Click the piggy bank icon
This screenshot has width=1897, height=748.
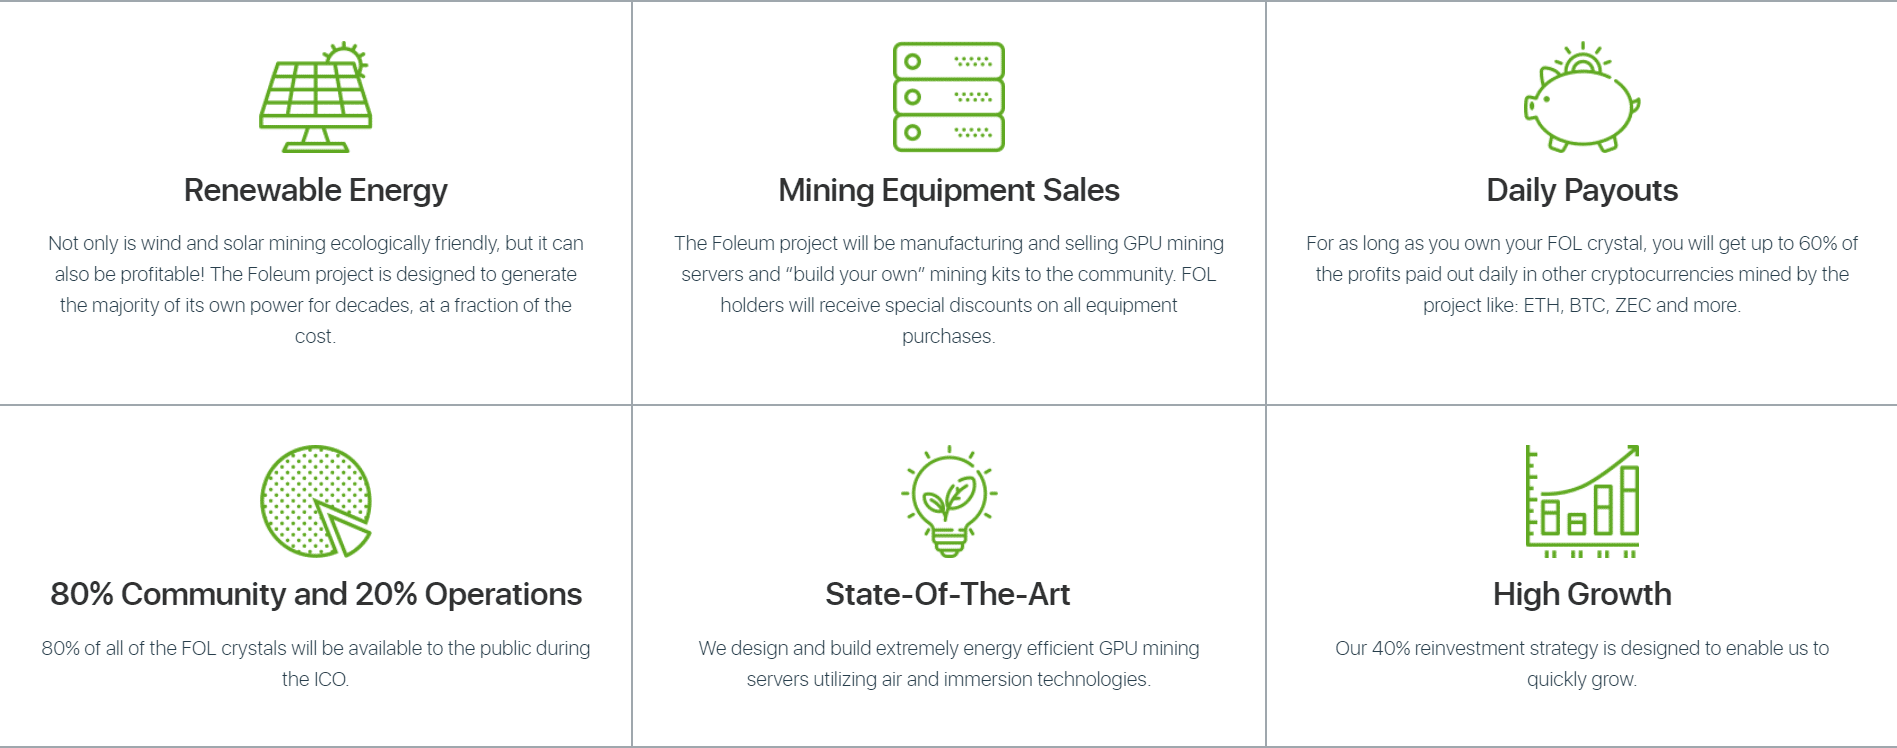click(1581, 99)
